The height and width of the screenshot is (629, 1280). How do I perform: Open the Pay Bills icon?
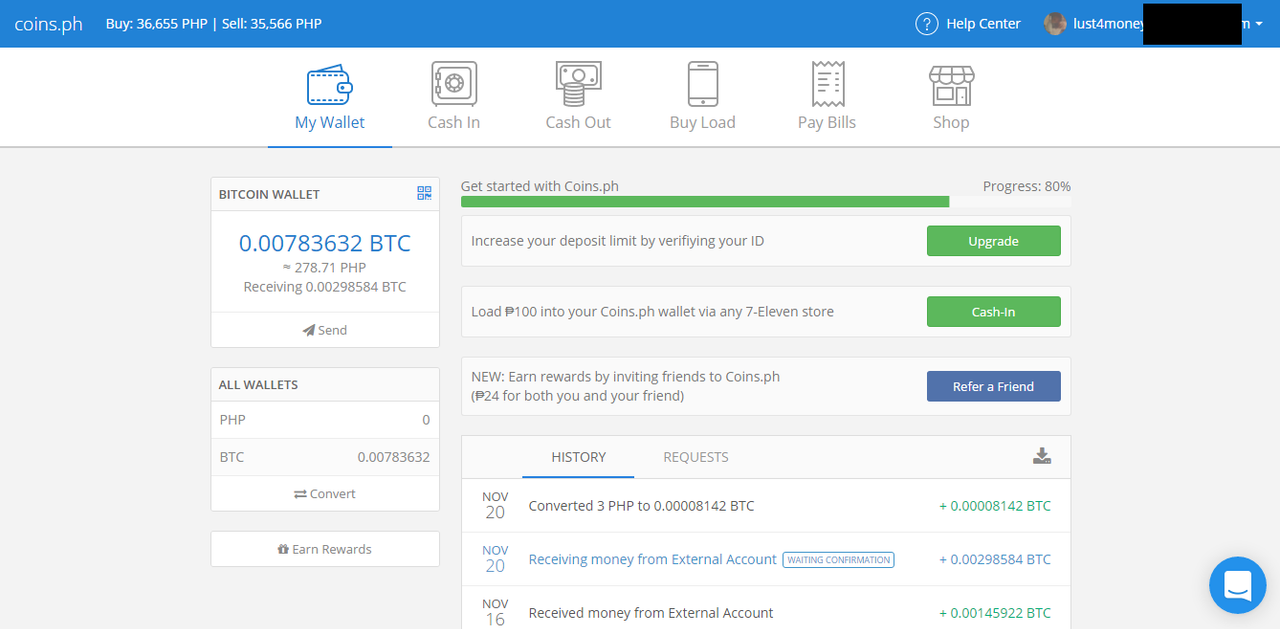[826, 83]
